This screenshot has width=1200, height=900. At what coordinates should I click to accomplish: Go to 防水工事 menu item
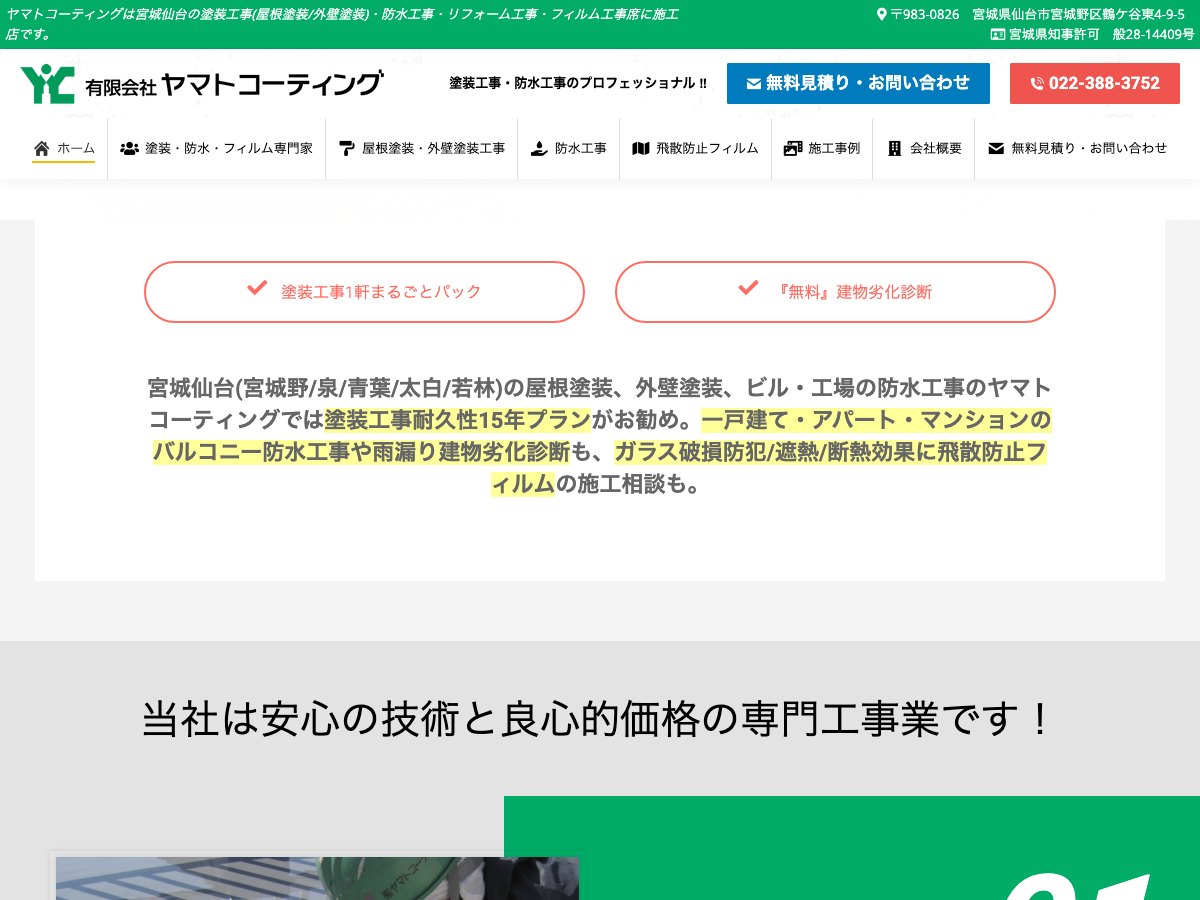[x=568, y=148]
